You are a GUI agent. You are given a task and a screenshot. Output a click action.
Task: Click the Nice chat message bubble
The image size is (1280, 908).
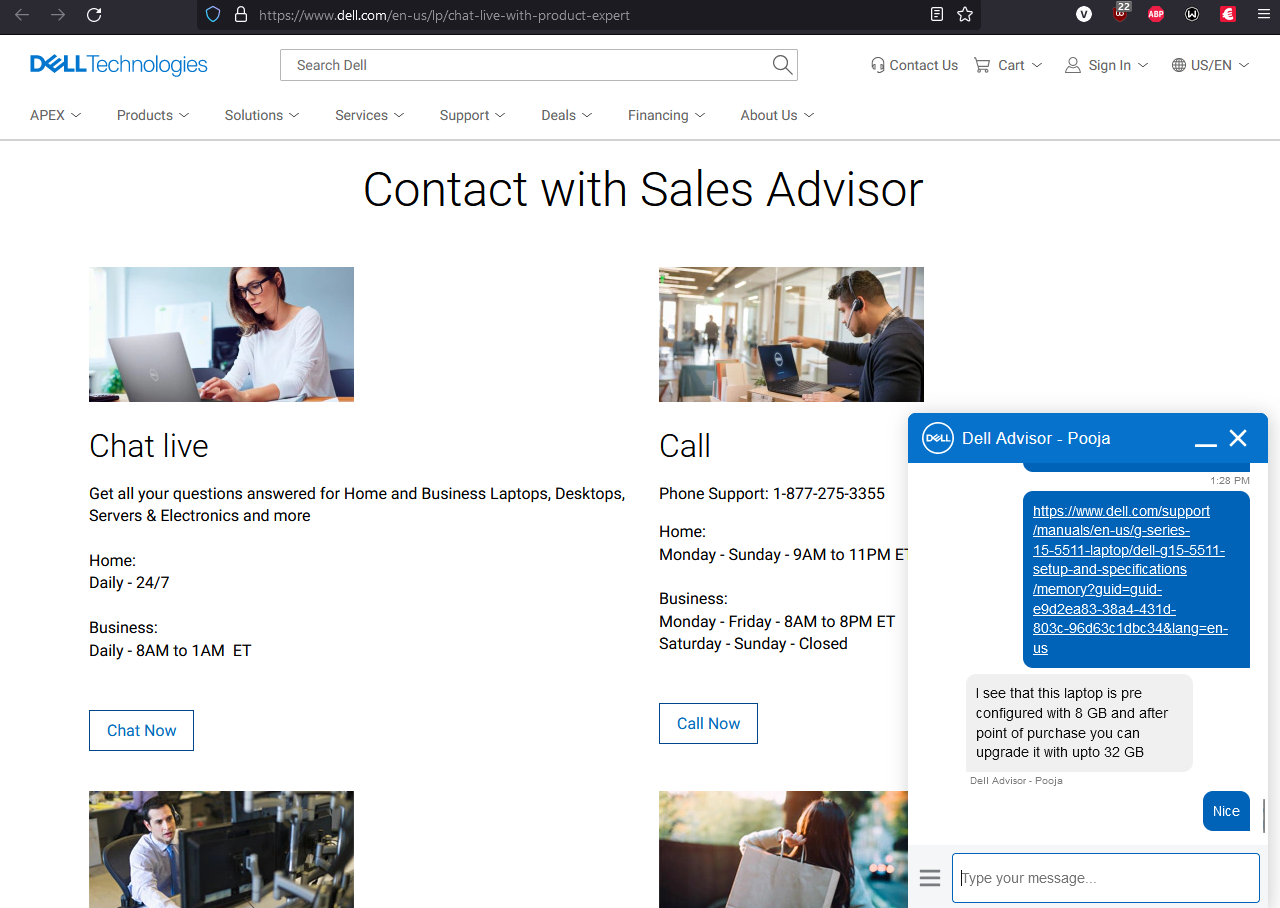[x=1226, y=811]
